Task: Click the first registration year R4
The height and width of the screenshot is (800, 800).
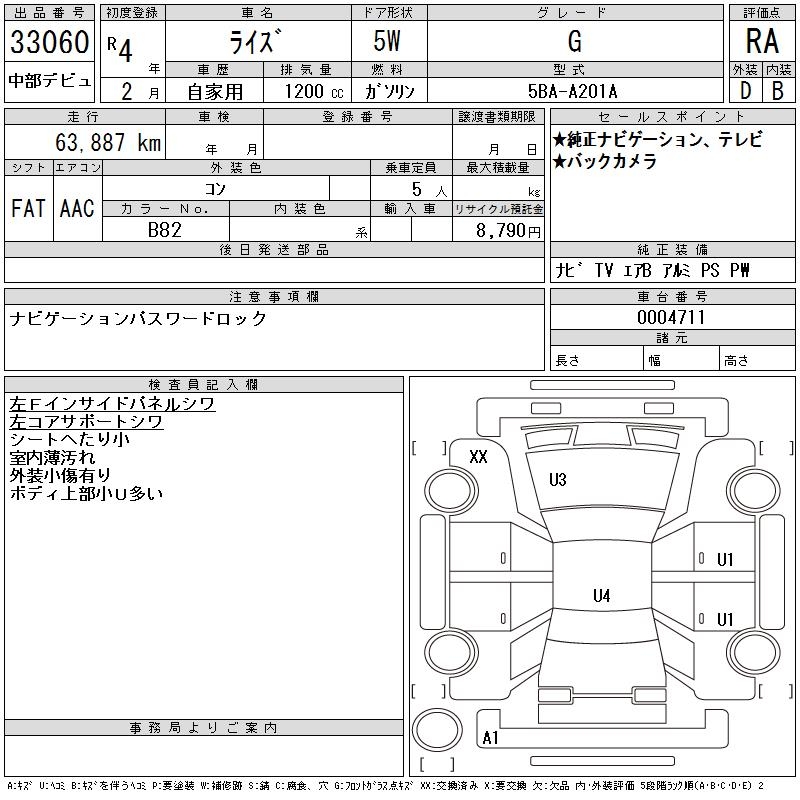Action: [x=120, y=48]
